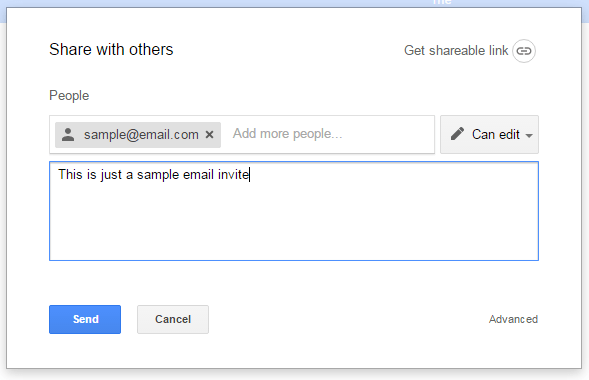Send the sharing invite

click(85, 319)
